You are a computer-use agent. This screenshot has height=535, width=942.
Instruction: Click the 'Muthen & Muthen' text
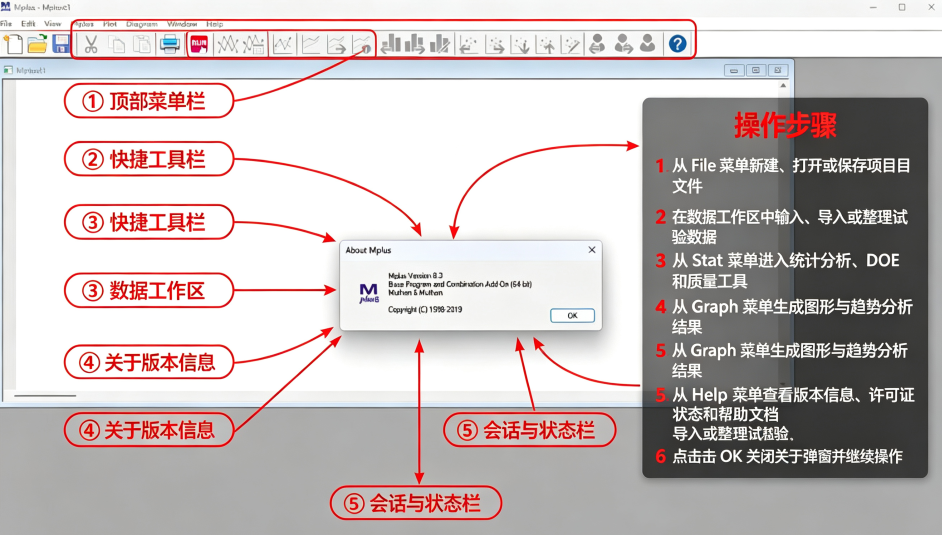(415, 292)
